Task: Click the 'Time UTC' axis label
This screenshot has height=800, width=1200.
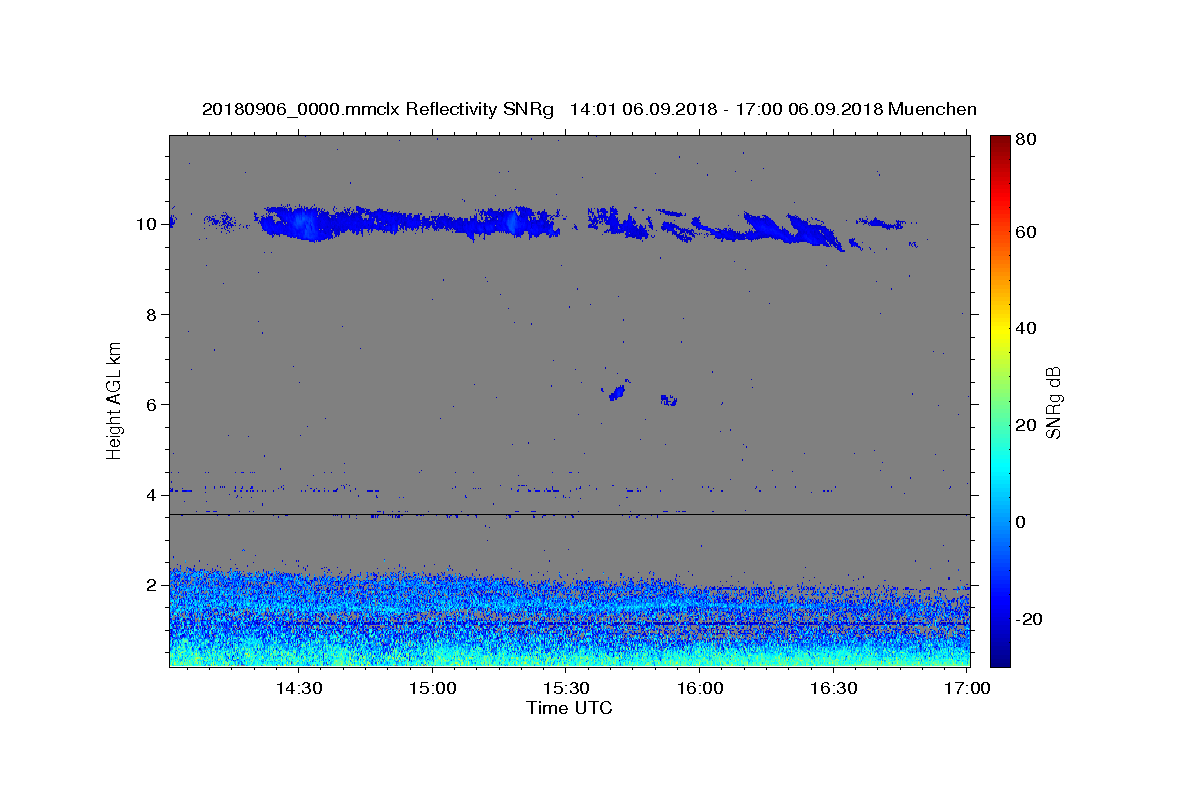Action: pyautogui.click(x=569, y=708)
